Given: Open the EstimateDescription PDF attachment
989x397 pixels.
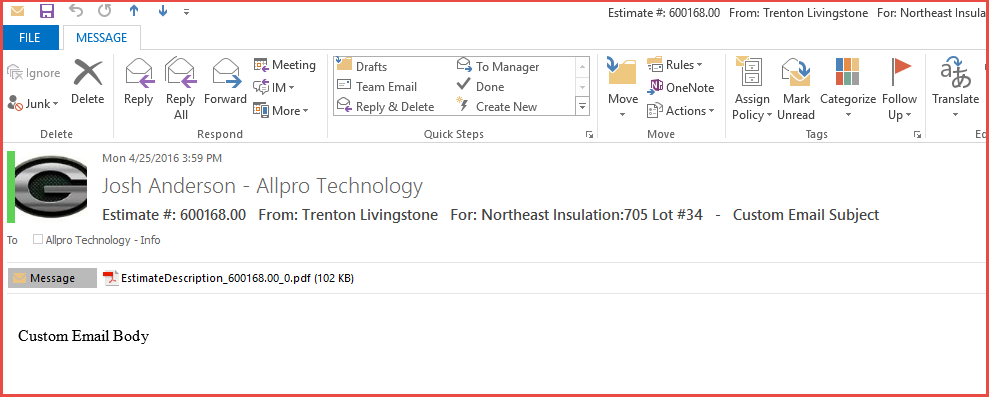Looking at the screenshot, I should coord(229,278).
